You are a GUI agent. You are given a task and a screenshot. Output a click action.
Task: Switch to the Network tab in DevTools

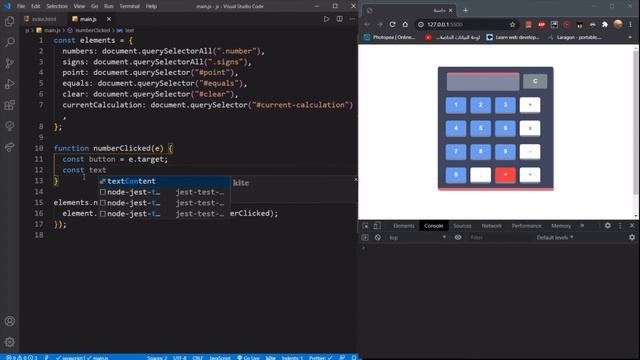(491, 226)
